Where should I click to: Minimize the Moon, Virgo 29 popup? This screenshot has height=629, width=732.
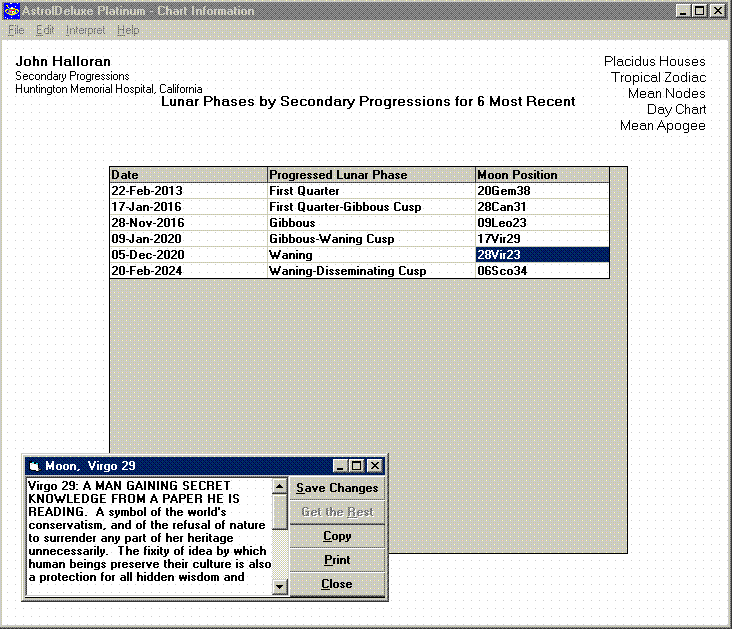pyautogui.click(x=341, y=466)
